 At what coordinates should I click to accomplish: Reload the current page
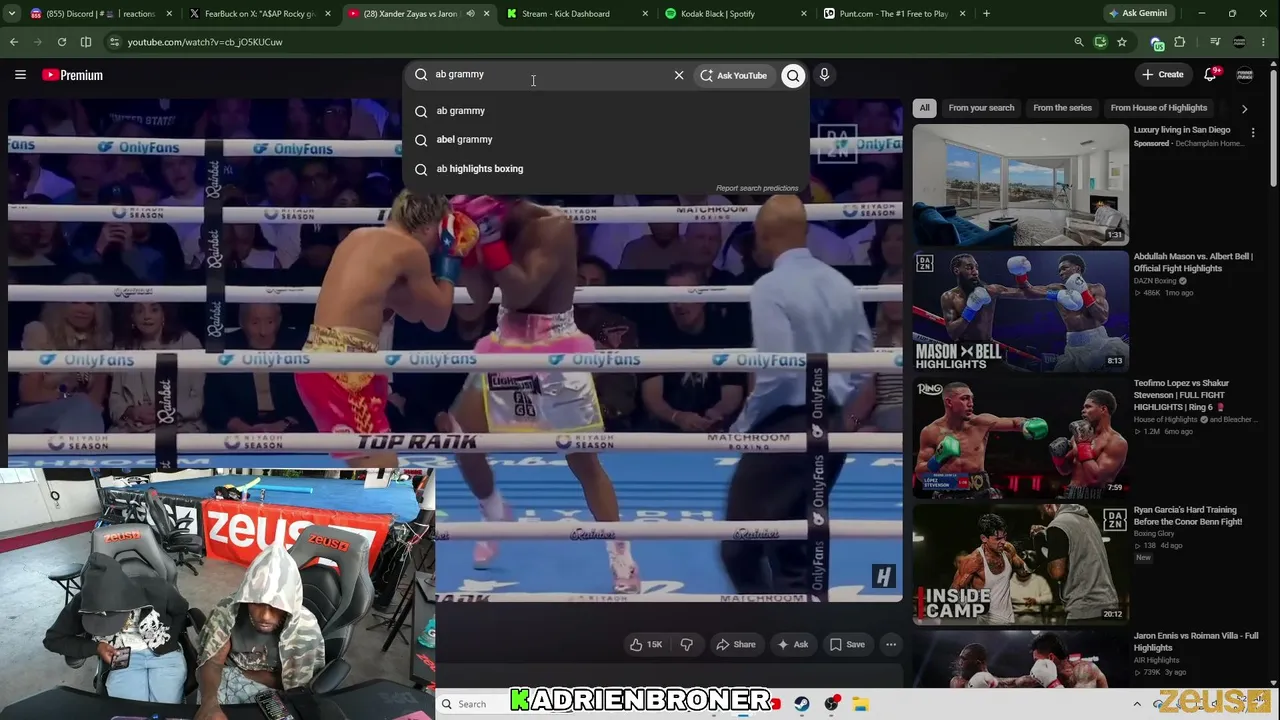pyautogui.click(x=62, y=42)
